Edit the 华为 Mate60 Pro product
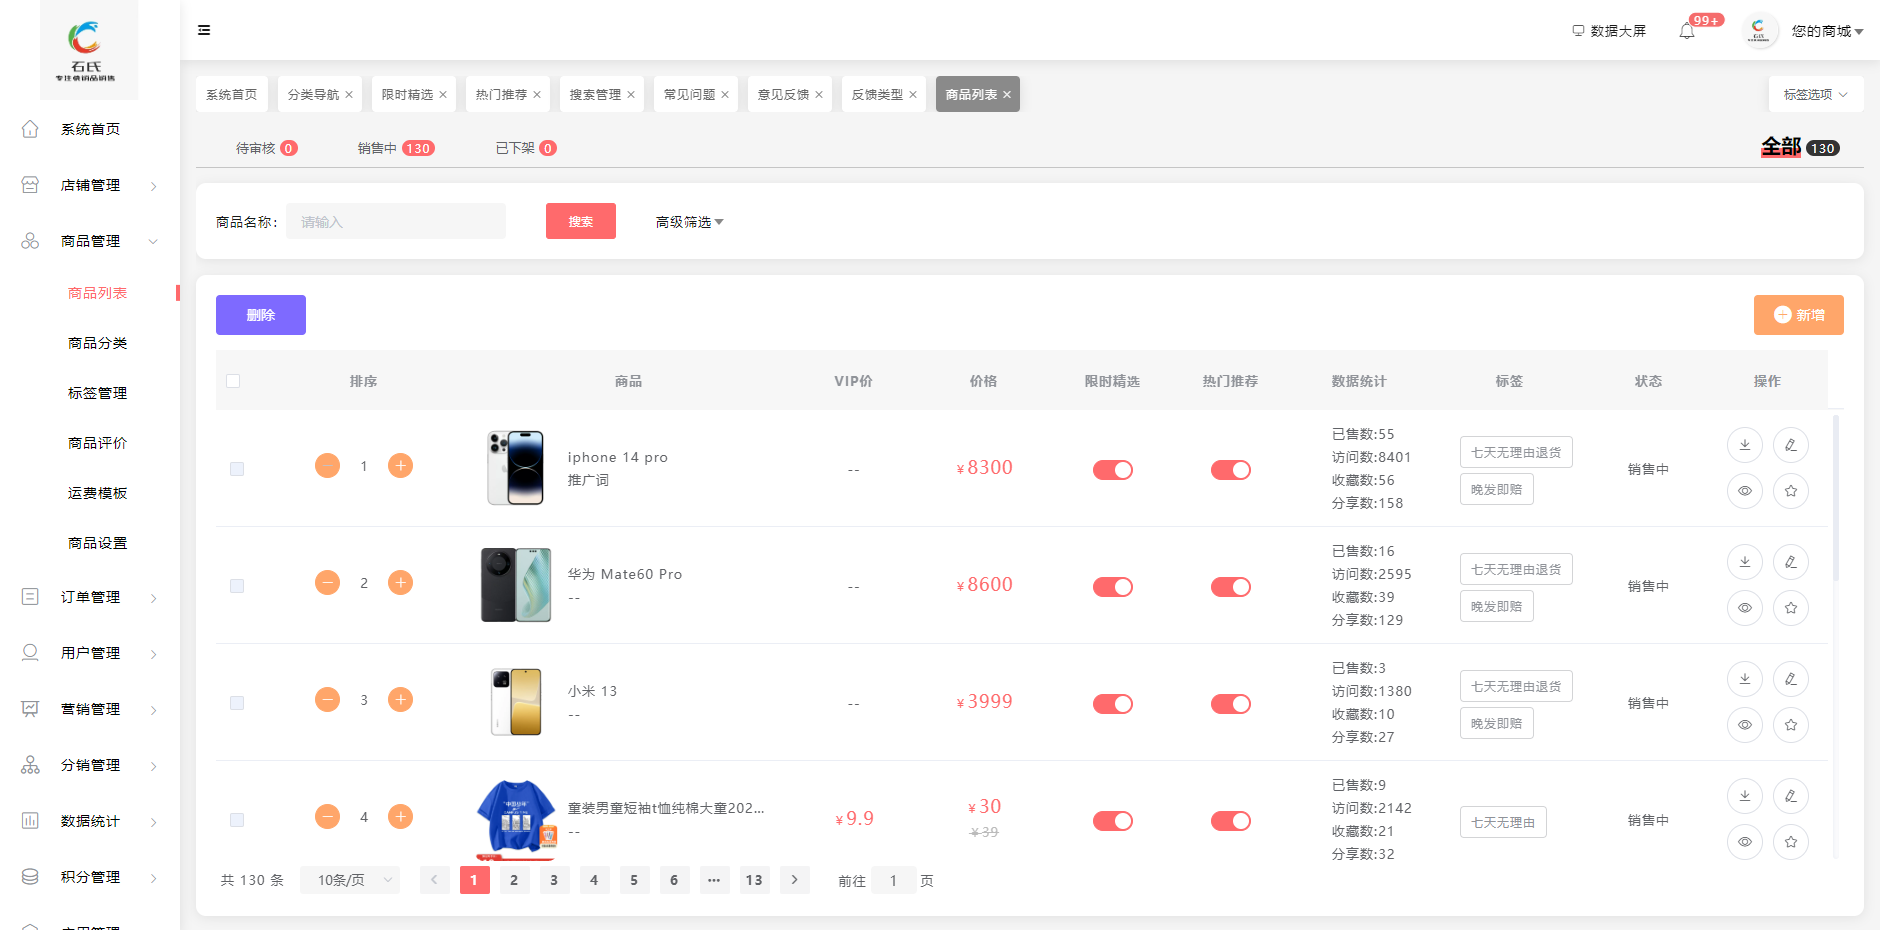 tap(1791, 562)
